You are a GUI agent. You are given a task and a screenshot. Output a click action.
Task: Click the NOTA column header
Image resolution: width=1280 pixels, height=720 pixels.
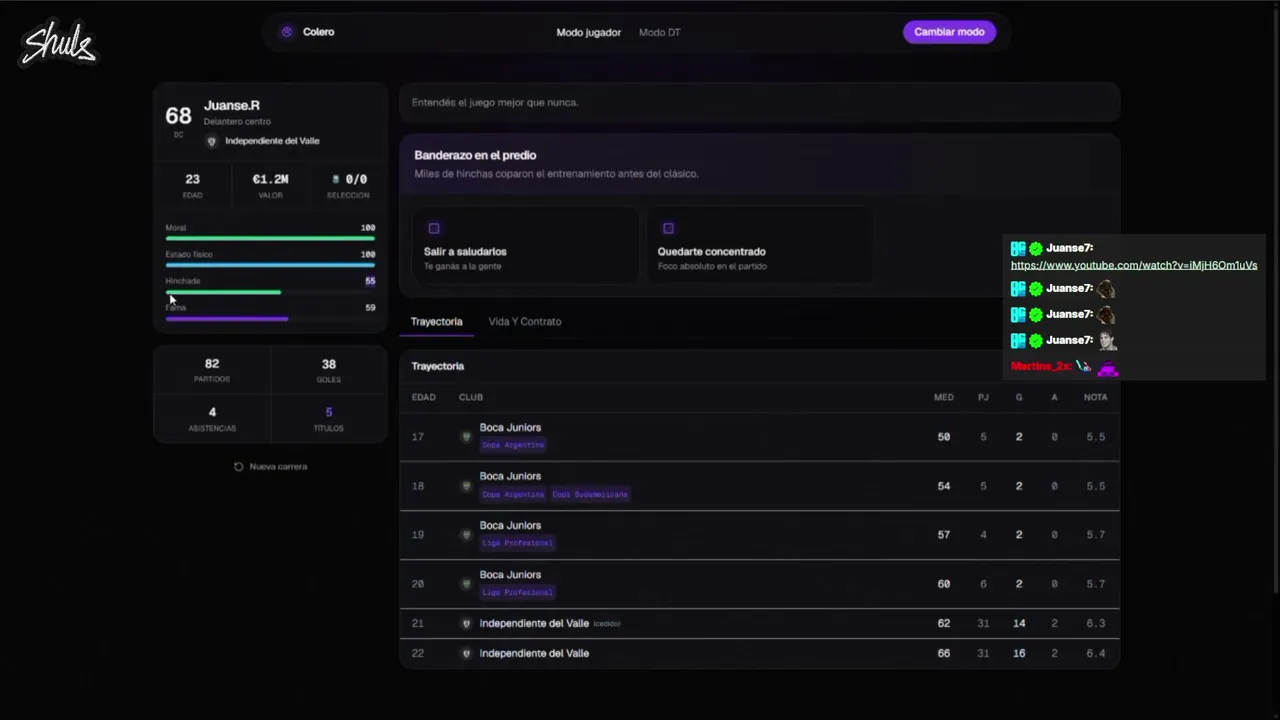click(1095, 397)
